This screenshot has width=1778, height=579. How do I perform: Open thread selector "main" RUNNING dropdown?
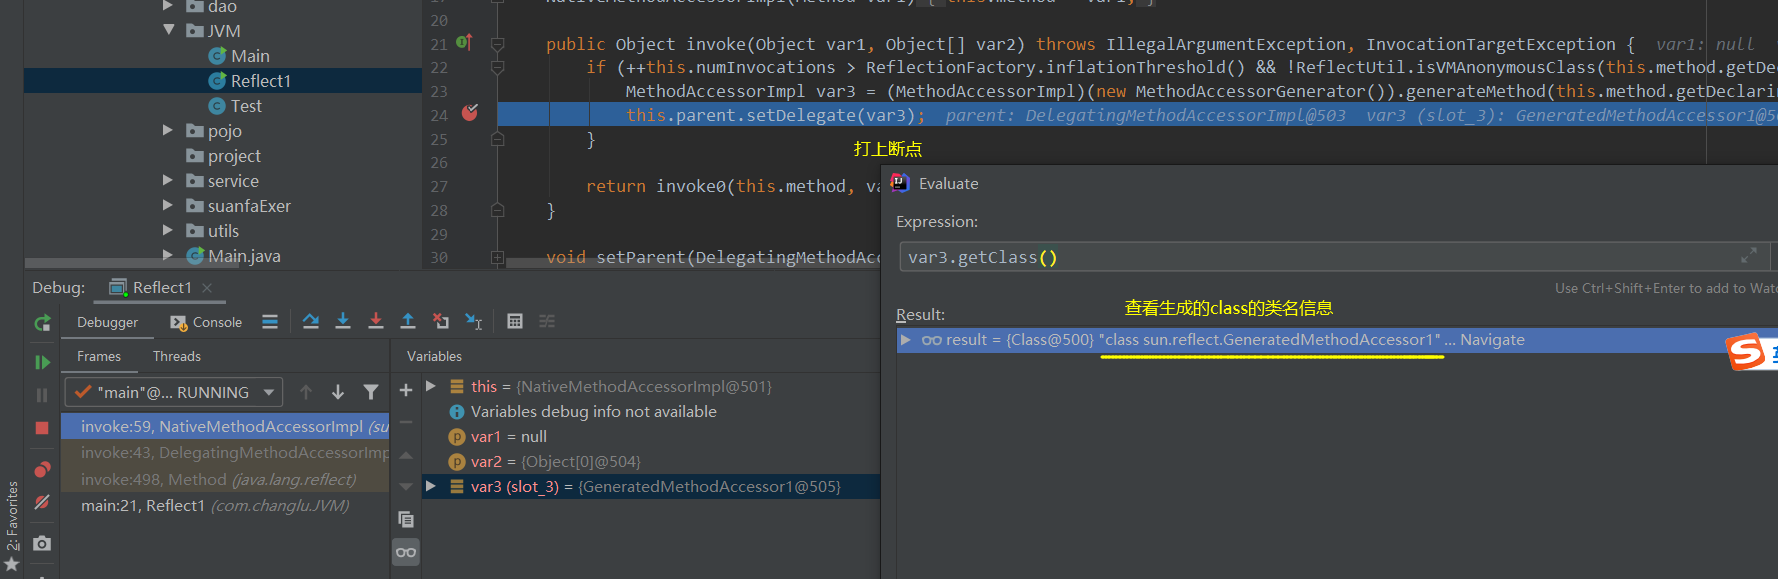[x=174, y=392]
